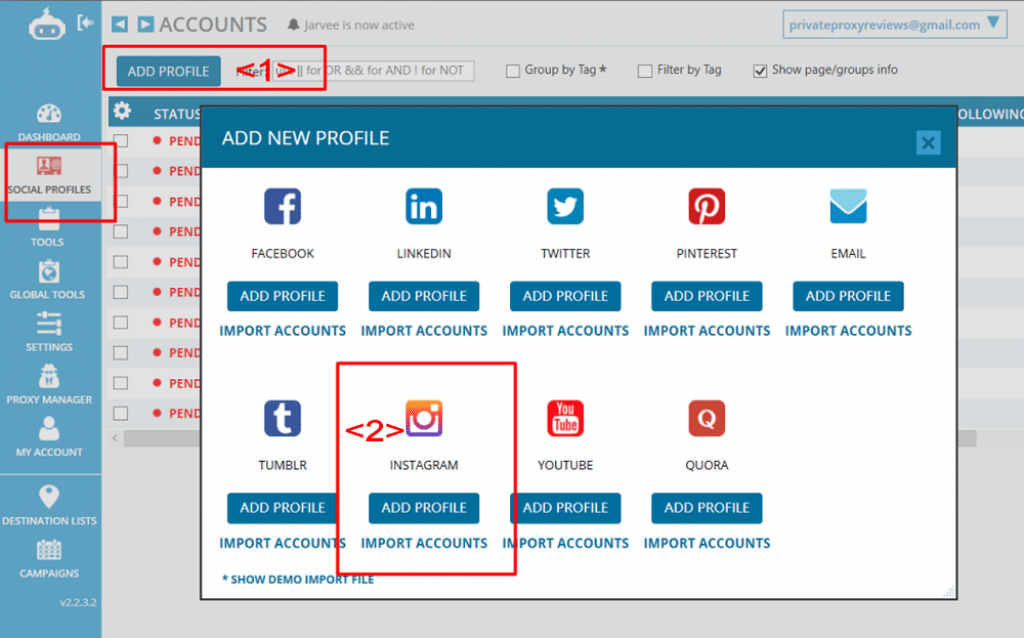Open the Show Demo Import File link
The image size is (1024, 638).
pos(298,579)
